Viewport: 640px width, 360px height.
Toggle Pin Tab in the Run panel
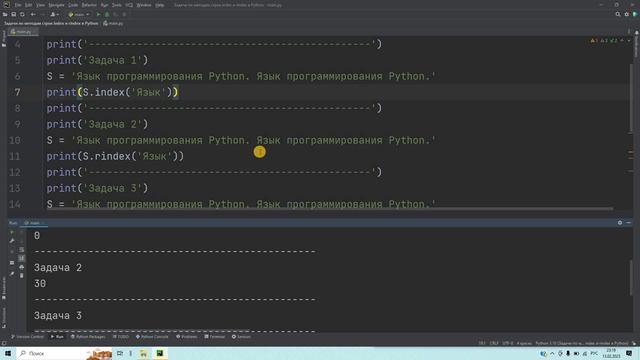pyautogui.click(x=12, y=274)
